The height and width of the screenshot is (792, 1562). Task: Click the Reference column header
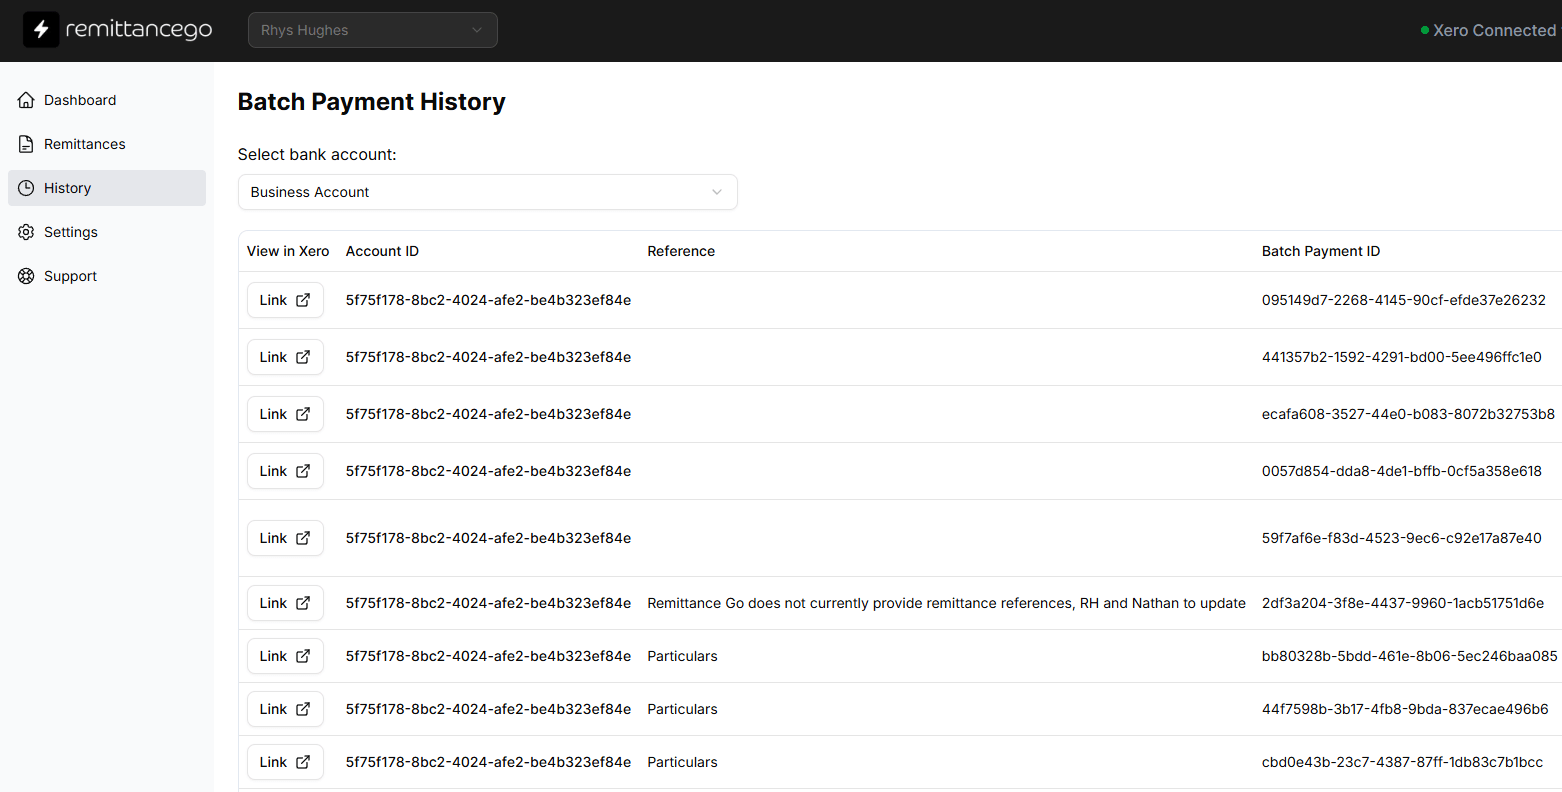click(x=681, y=251)
